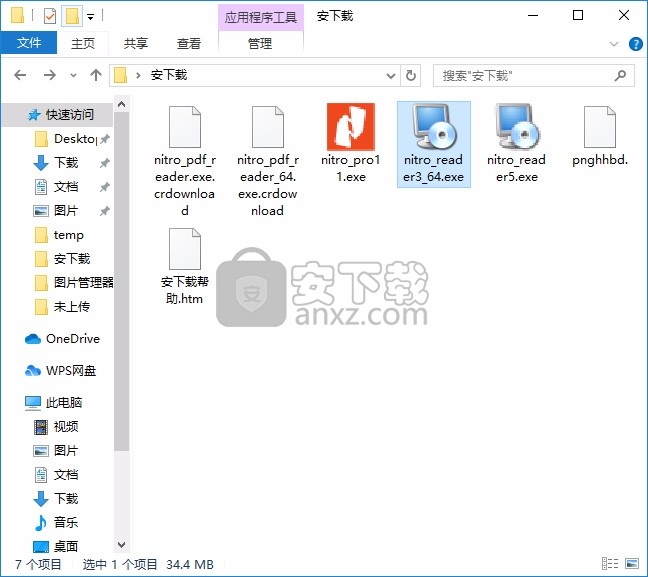Open 桌面 under 此电脑
Screen dimensions: 648x577
tap(55, 546)
